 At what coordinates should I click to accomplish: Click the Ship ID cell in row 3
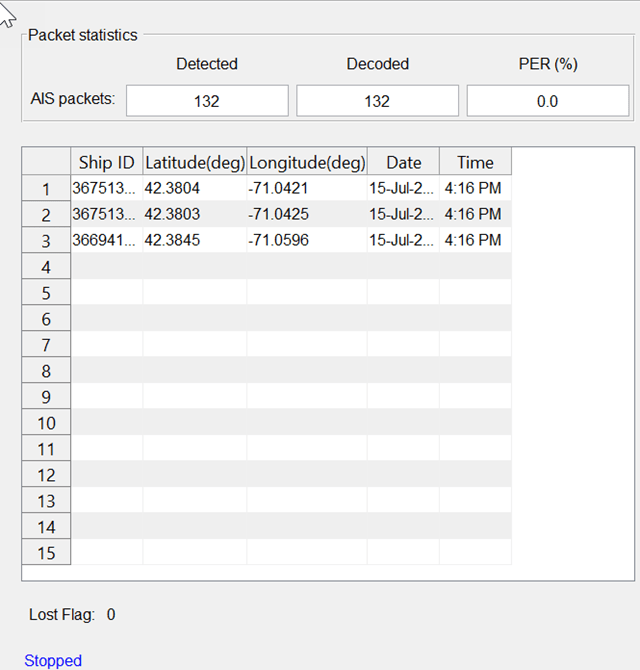[107, 240]
